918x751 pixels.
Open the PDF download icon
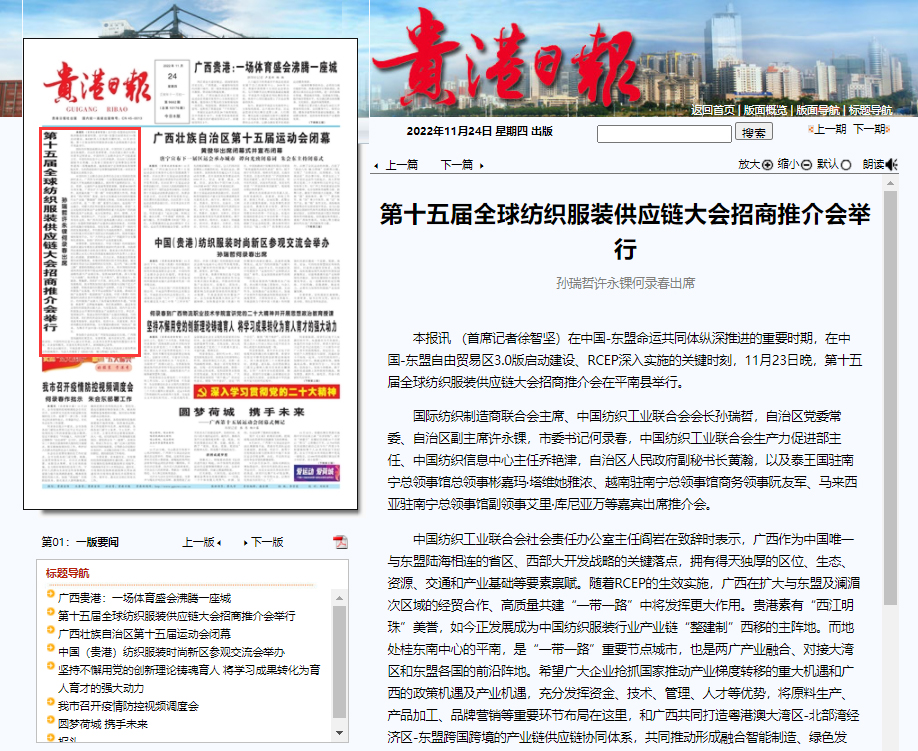point(340,542)
